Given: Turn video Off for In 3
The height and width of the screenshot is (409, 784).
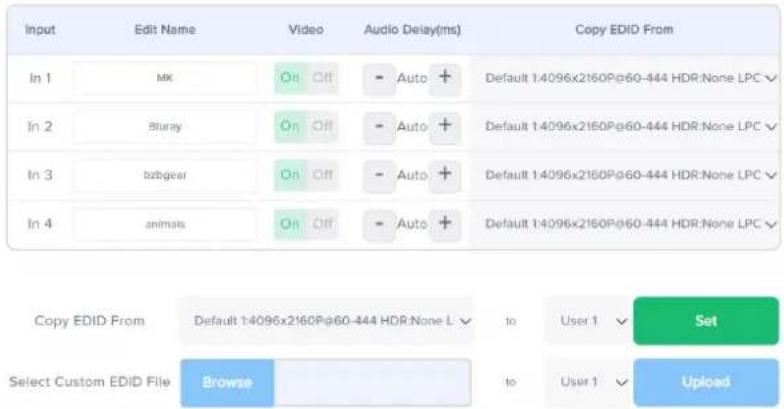Looking at the screenshot, I should coord(322,175).
